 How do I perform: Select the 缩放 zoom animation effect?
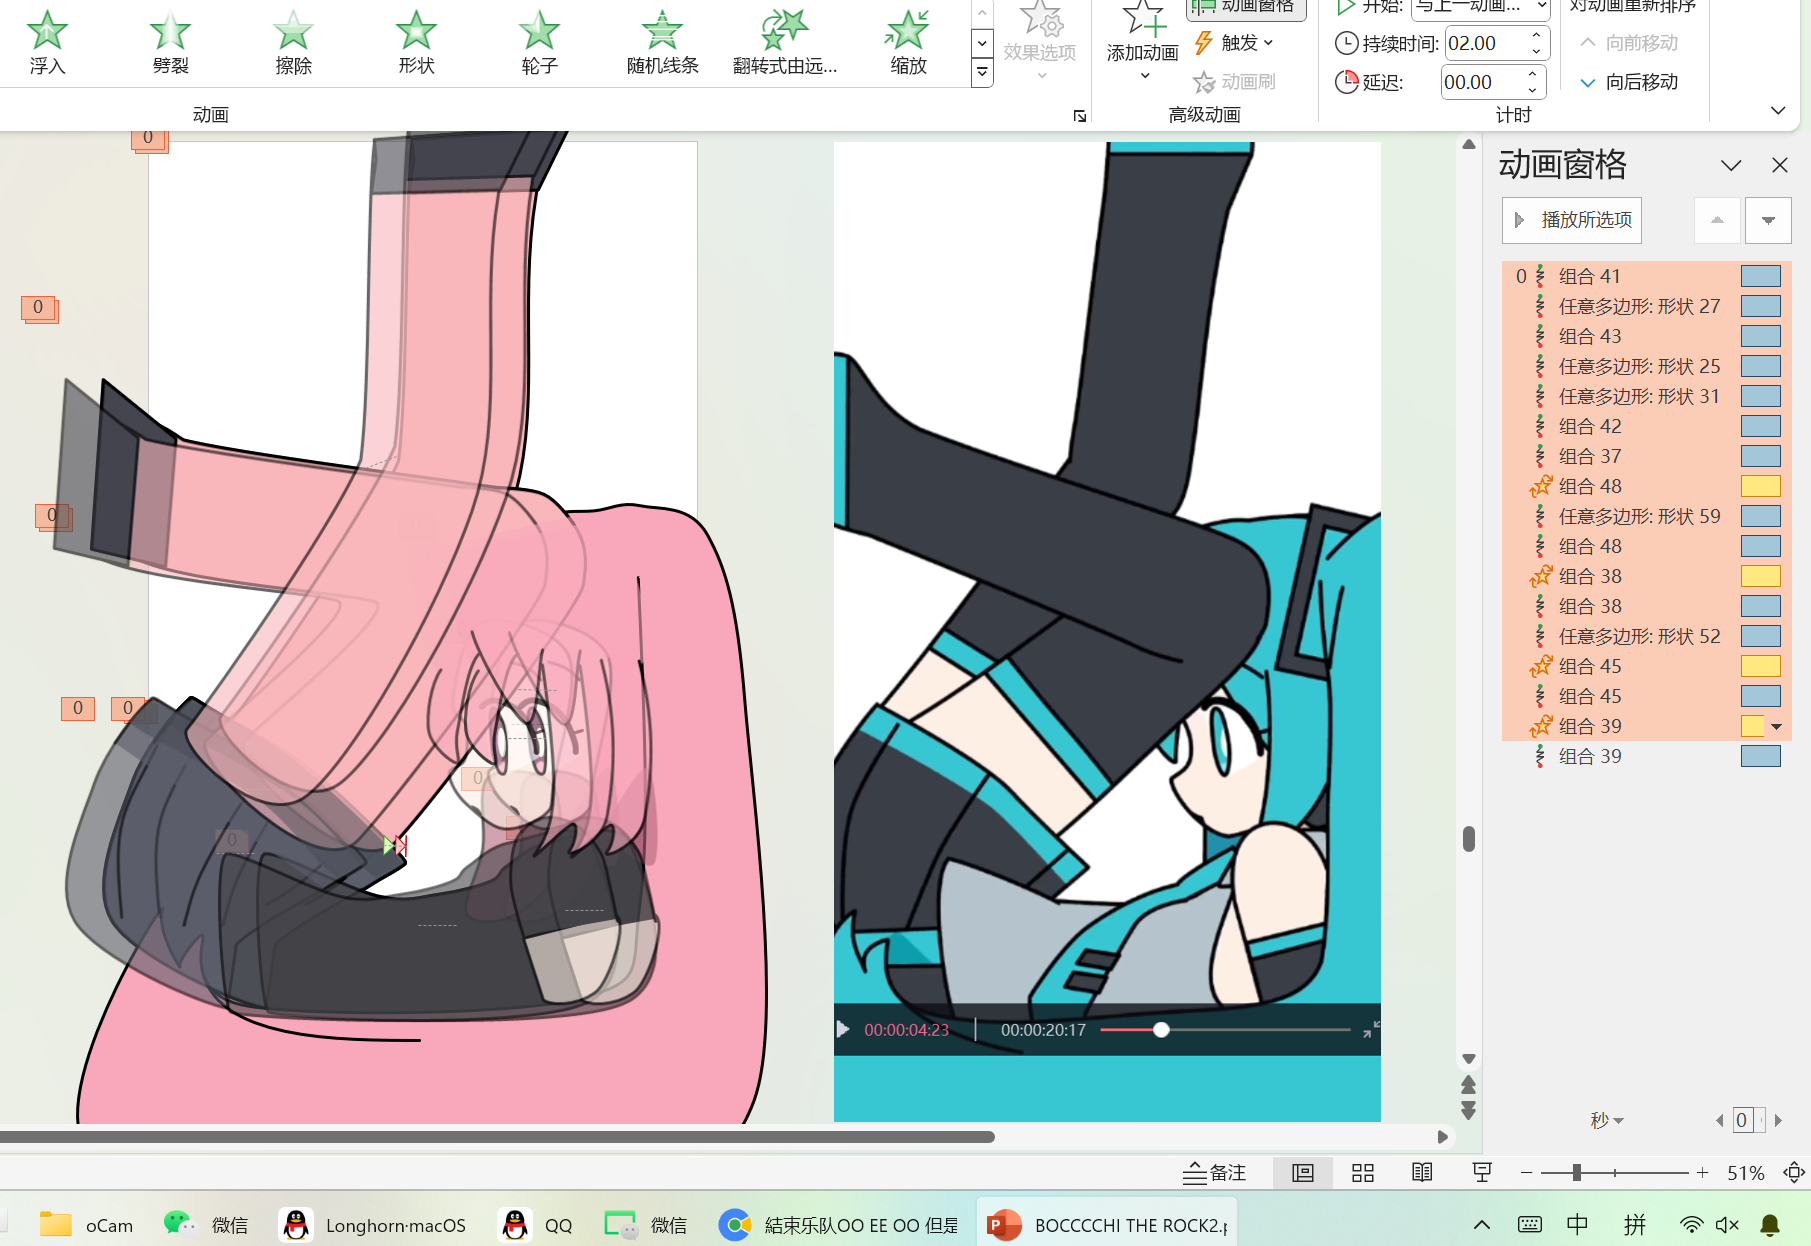(x=908, y=43)
